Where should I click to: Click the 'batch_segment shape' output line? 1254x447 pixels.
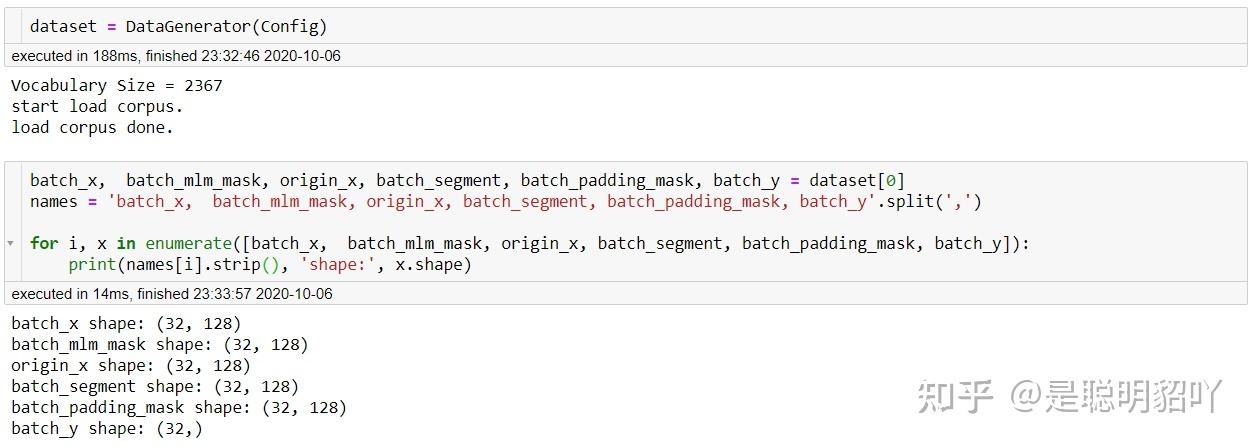[x=154, y=387]
